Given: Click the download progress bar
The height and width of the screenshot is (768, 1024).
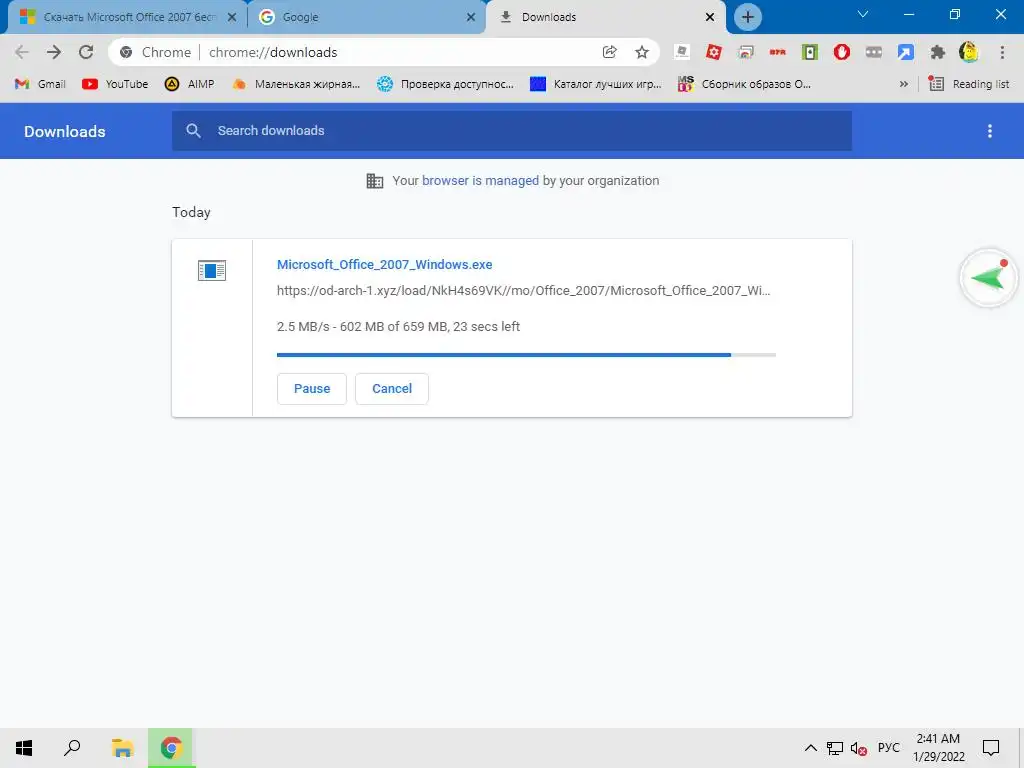Looking at the screenshot, I should click(x=526, y=355).
